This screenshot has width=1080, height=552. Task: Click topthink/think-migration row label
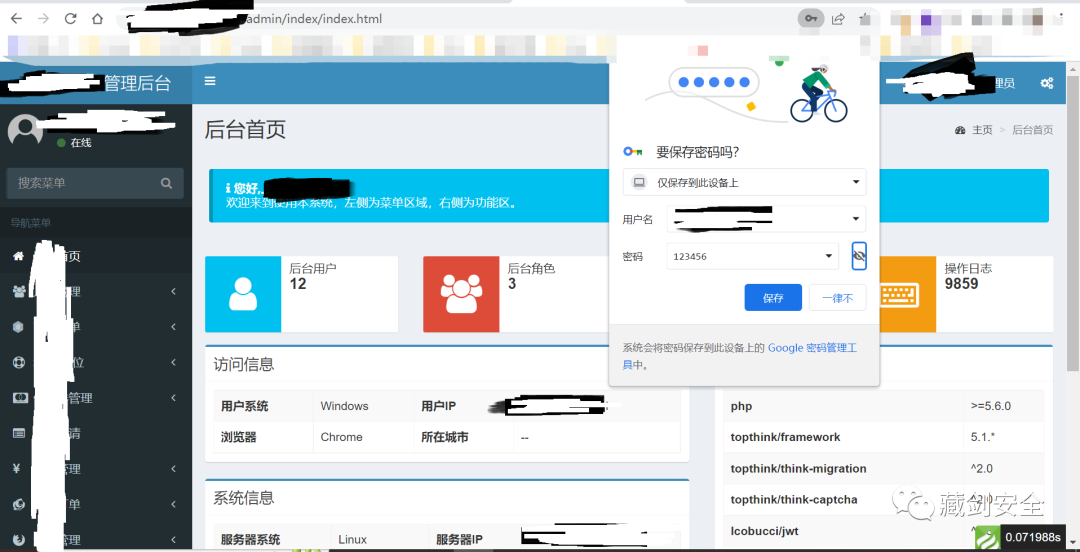tap(798, 468)
